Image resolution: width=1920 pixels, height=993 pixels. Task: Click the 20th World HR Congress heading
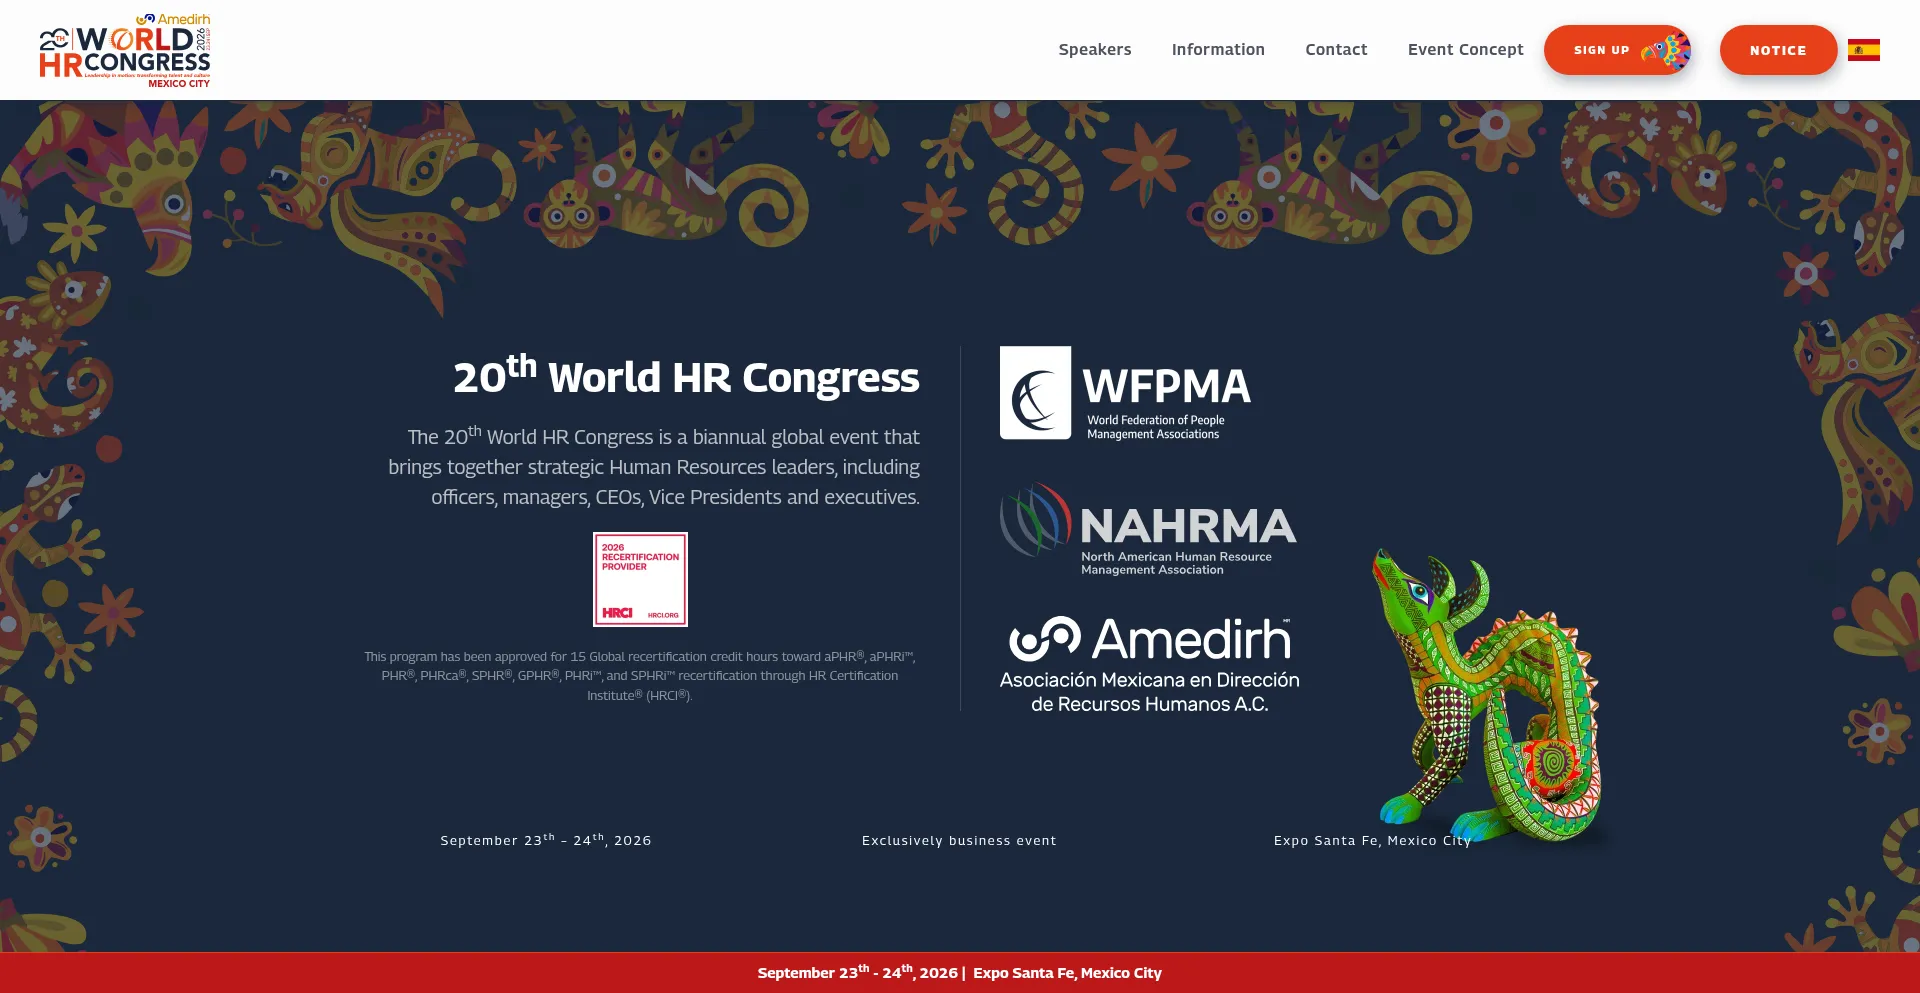tap(686, 376)
